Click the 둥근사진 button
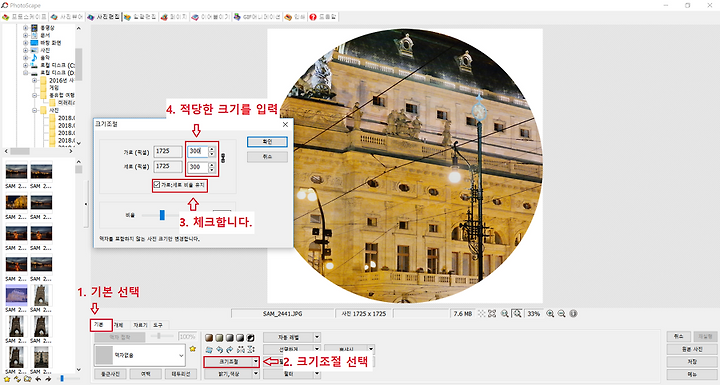This screenshot has height=385, width=720. 110,374
